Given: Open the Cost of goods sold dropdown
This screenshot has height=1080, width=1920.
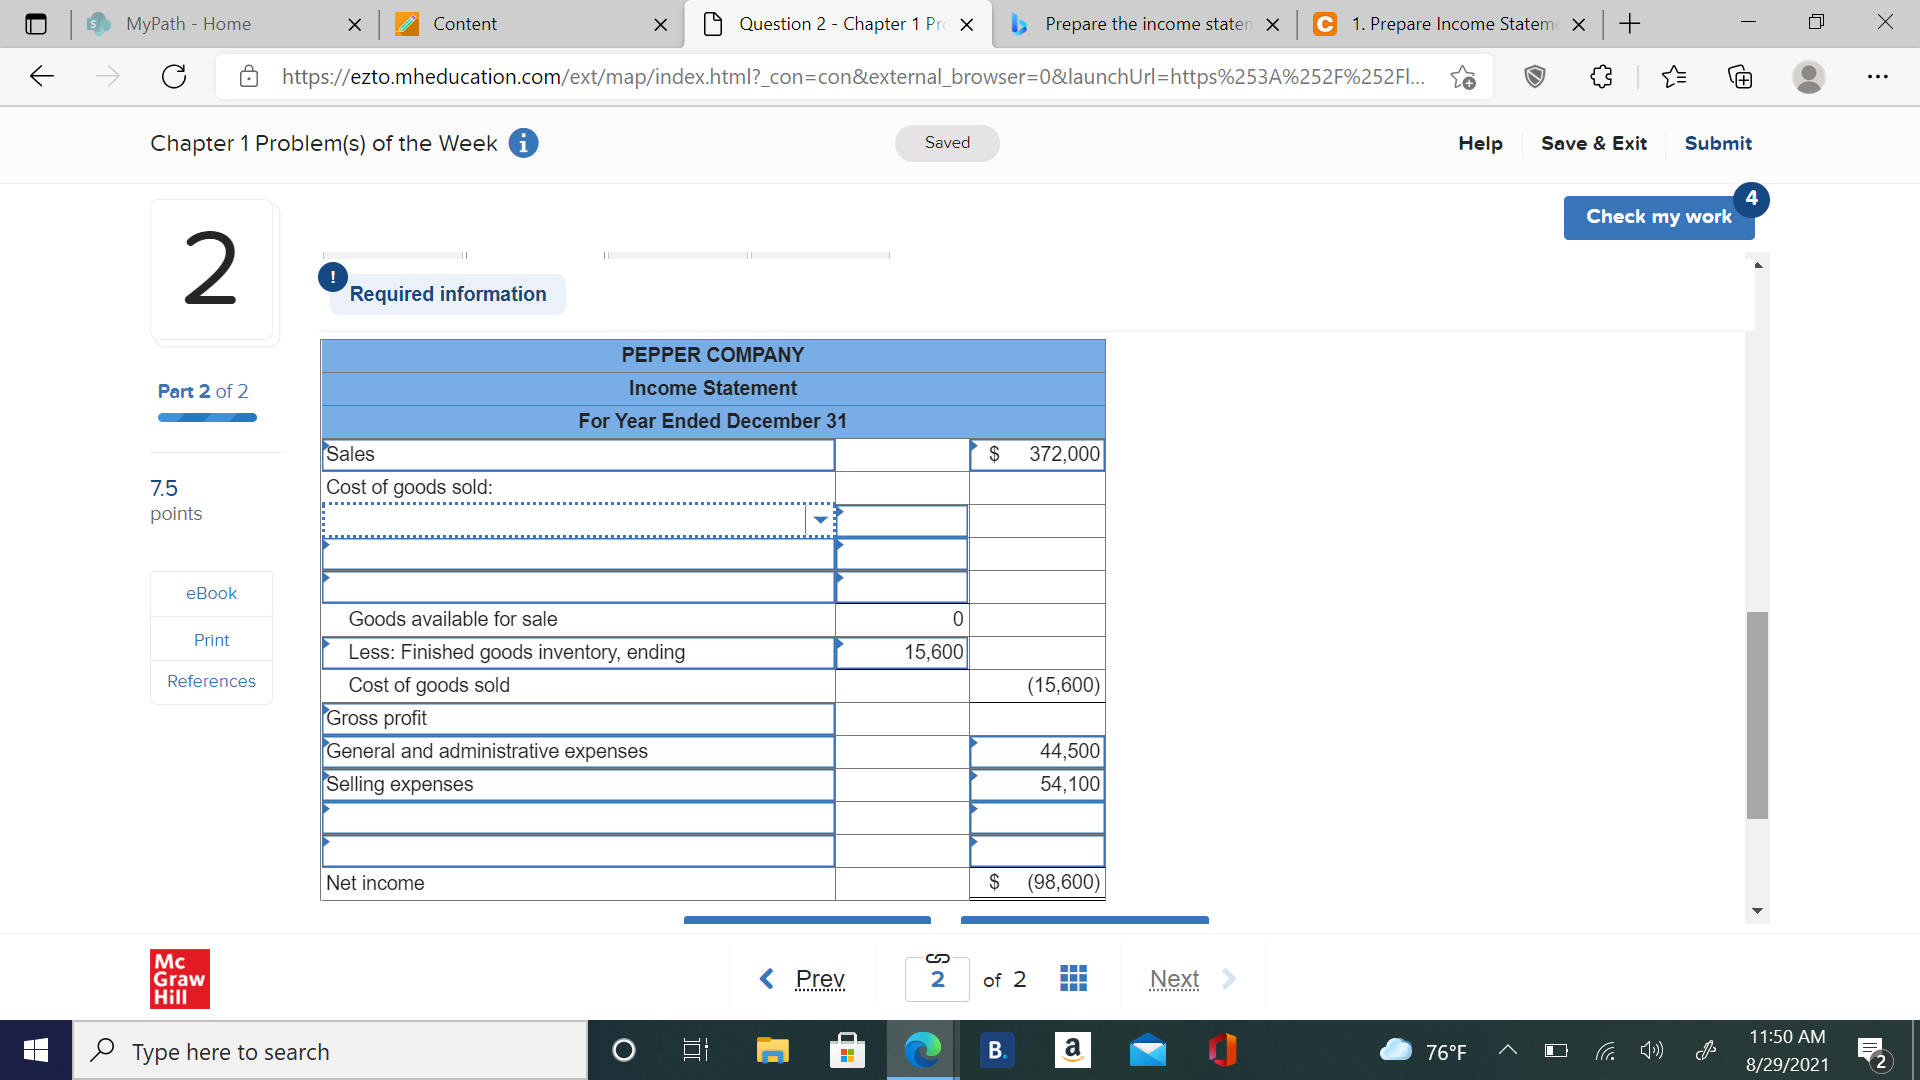Looking at the screenshot, I should [820, 520].
